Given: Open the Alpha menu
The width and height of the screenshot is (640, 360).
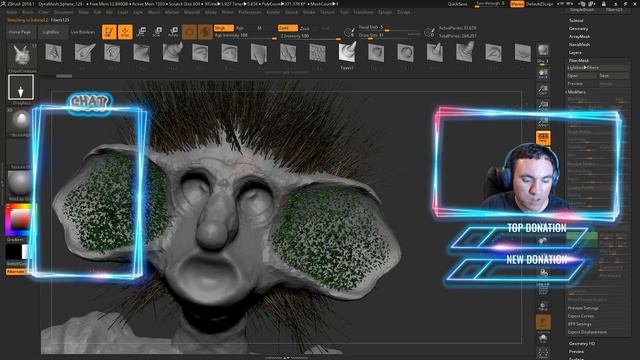Looking at the screenshot, I should (x=12, y=12).
